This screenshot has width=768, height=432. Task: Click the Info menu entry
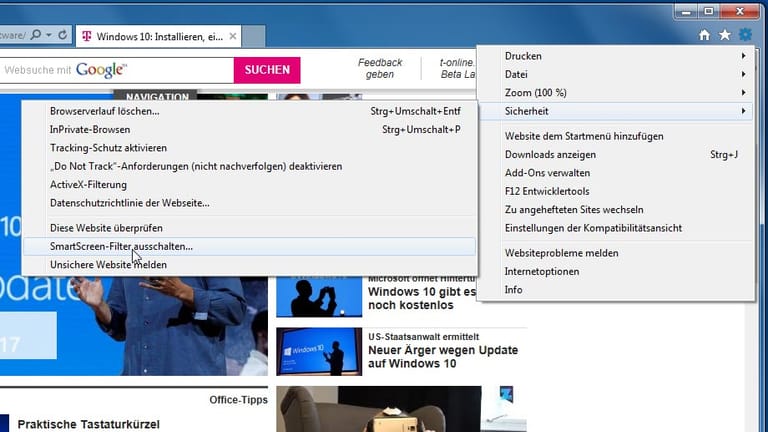(617, 290)
